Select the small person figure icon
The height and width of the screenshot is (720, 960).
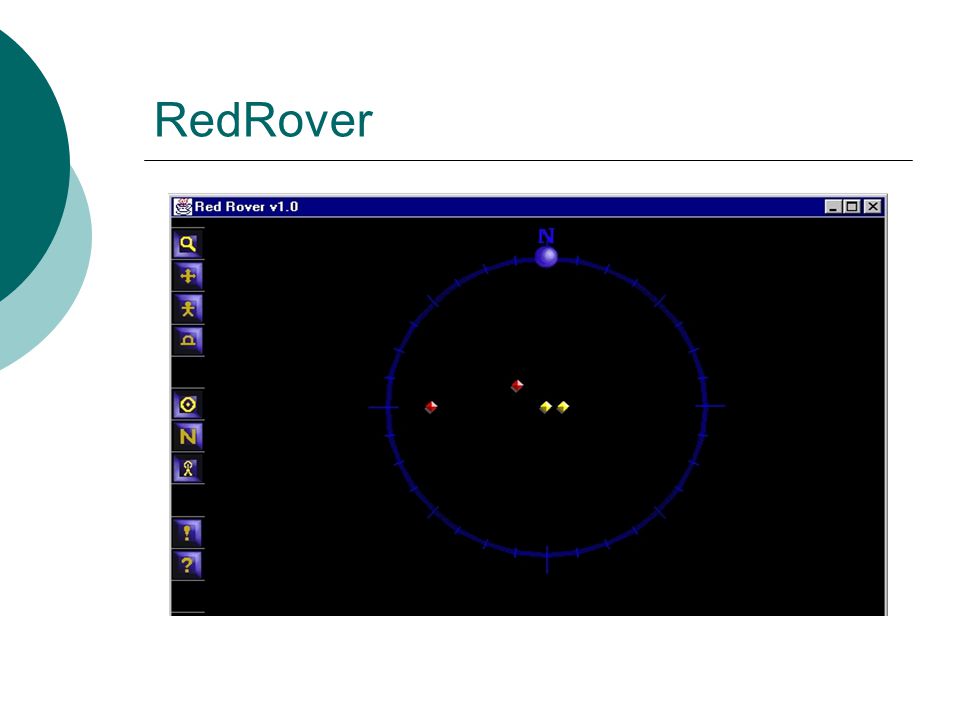188,469
